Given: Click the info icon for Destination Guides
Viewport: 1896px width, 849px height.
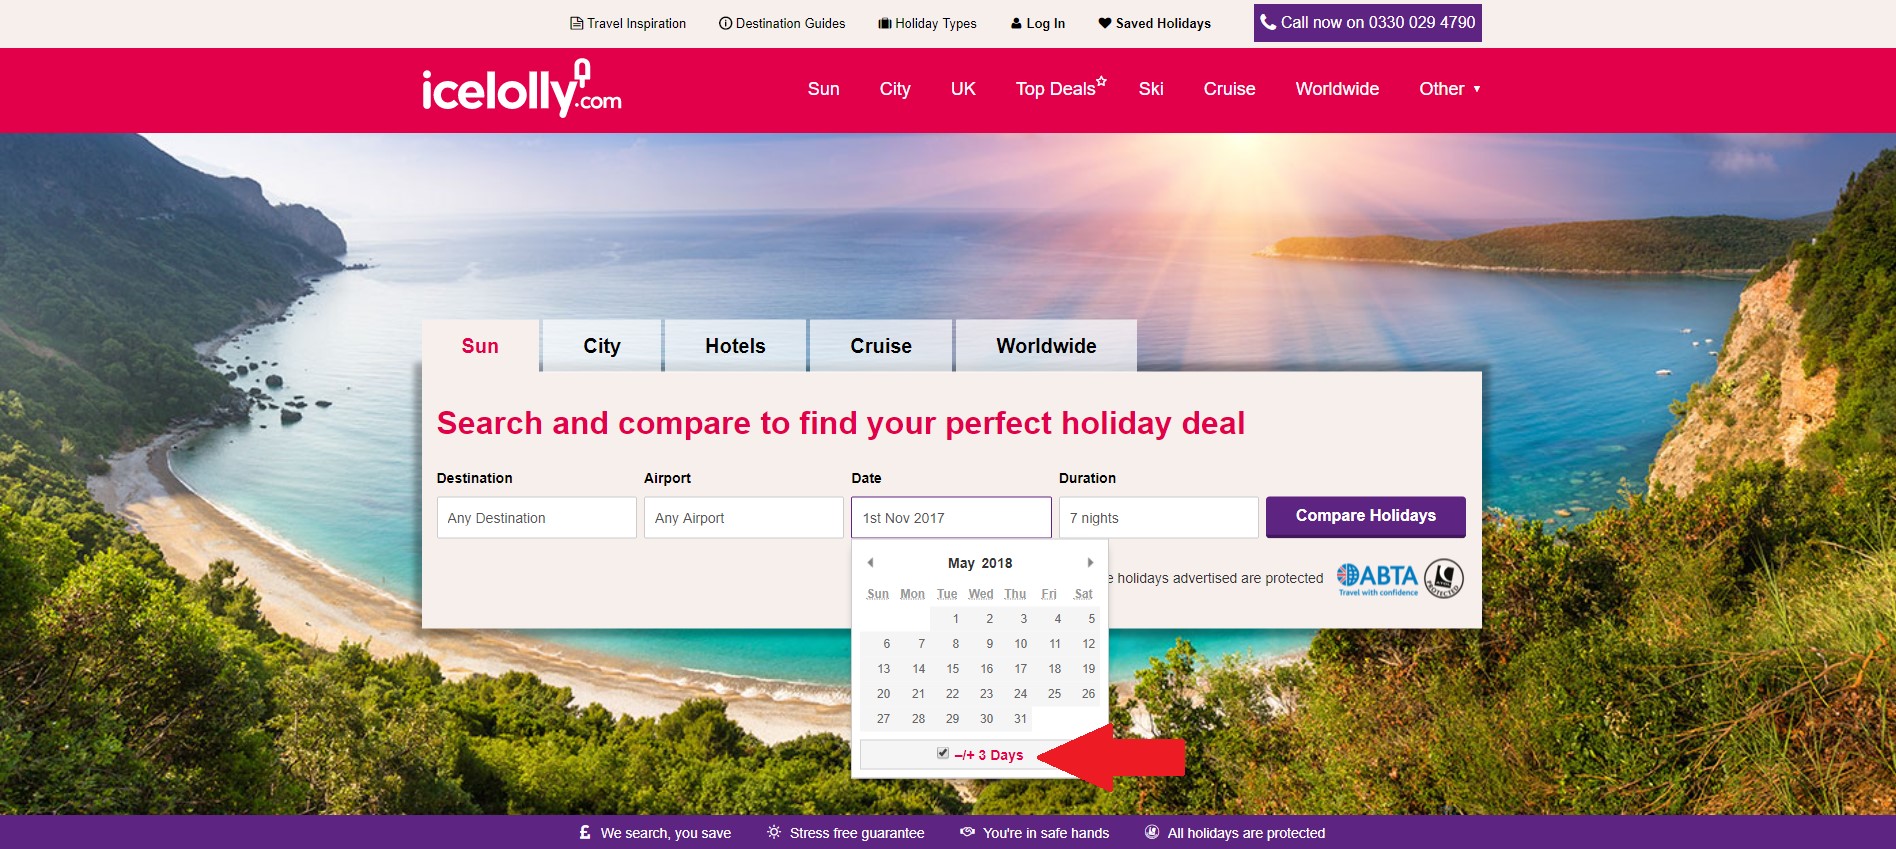Looking at the screenshot, I should (x=725, y=23).
